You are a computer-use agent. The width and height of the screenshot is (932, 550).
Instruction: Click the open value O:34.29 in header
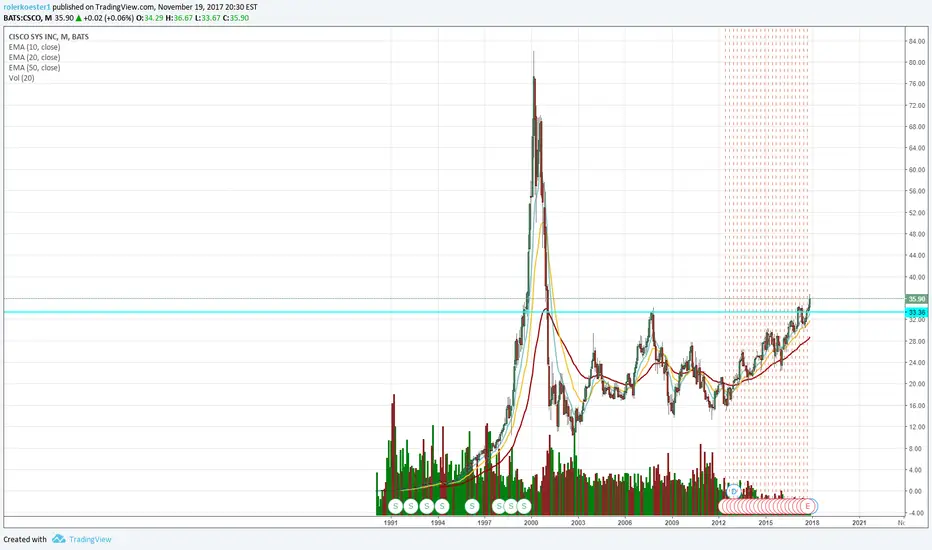(x=150, y=18)
